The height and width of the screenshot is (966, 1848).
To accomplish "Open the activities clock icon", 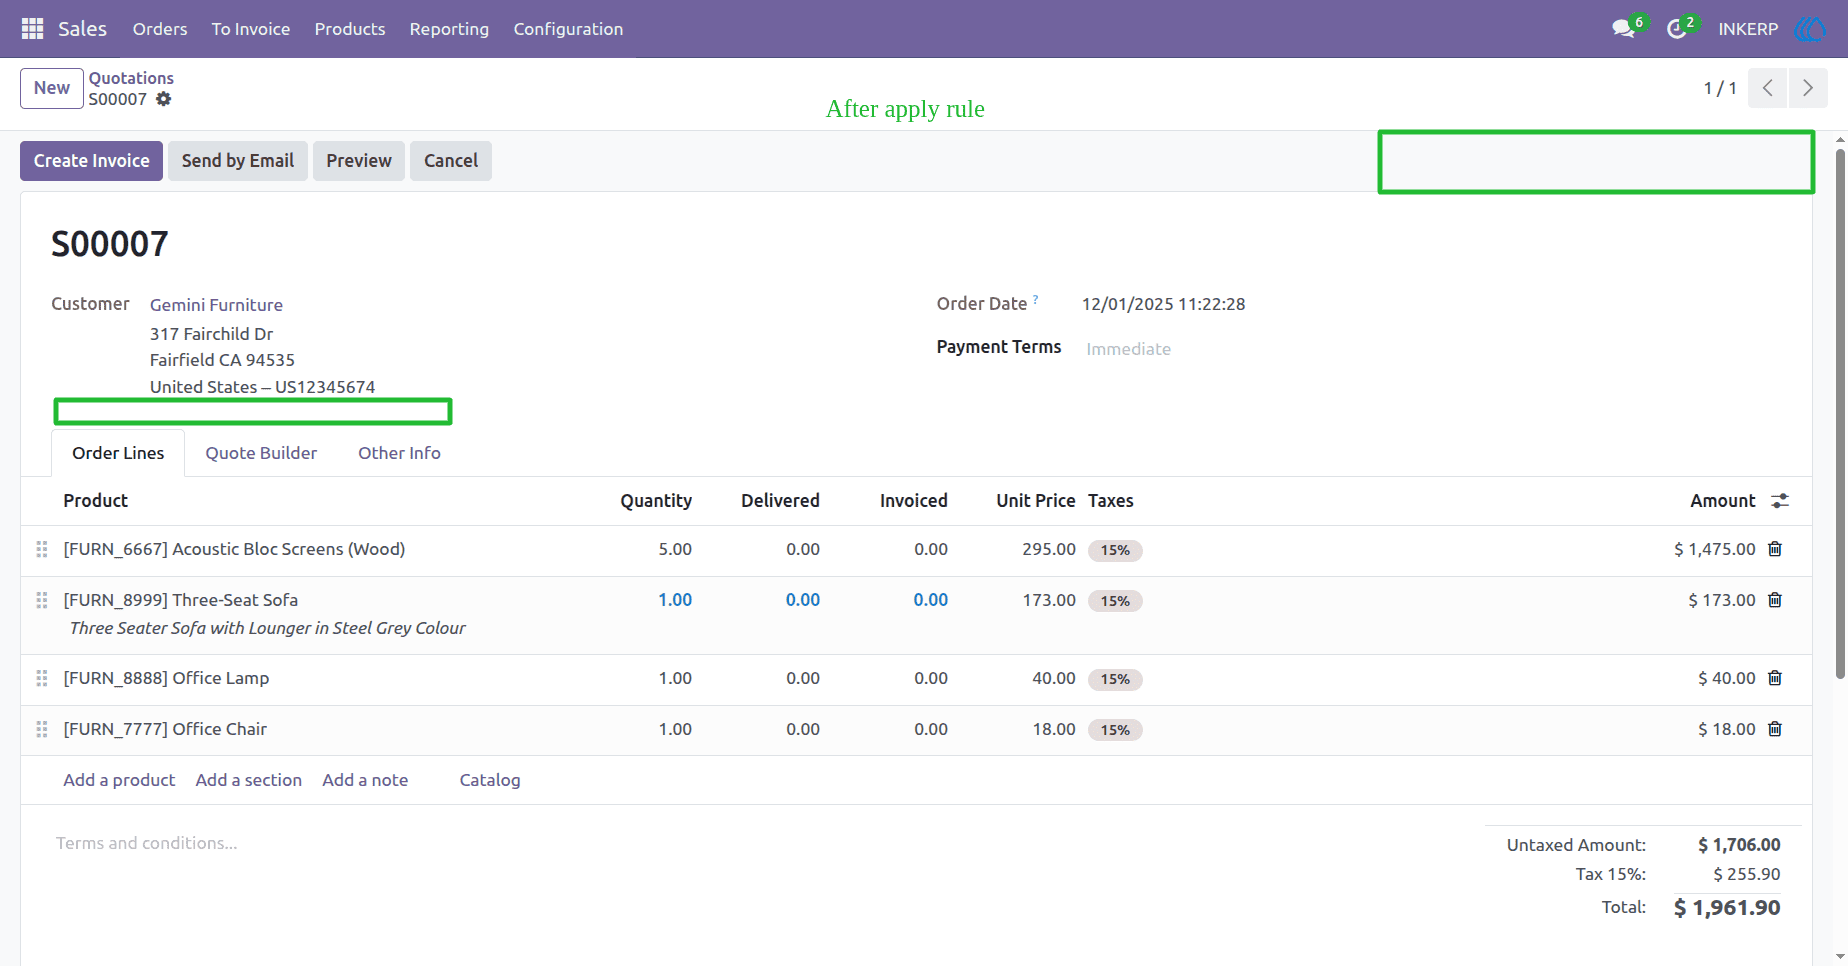I will tap(1676, 29).
